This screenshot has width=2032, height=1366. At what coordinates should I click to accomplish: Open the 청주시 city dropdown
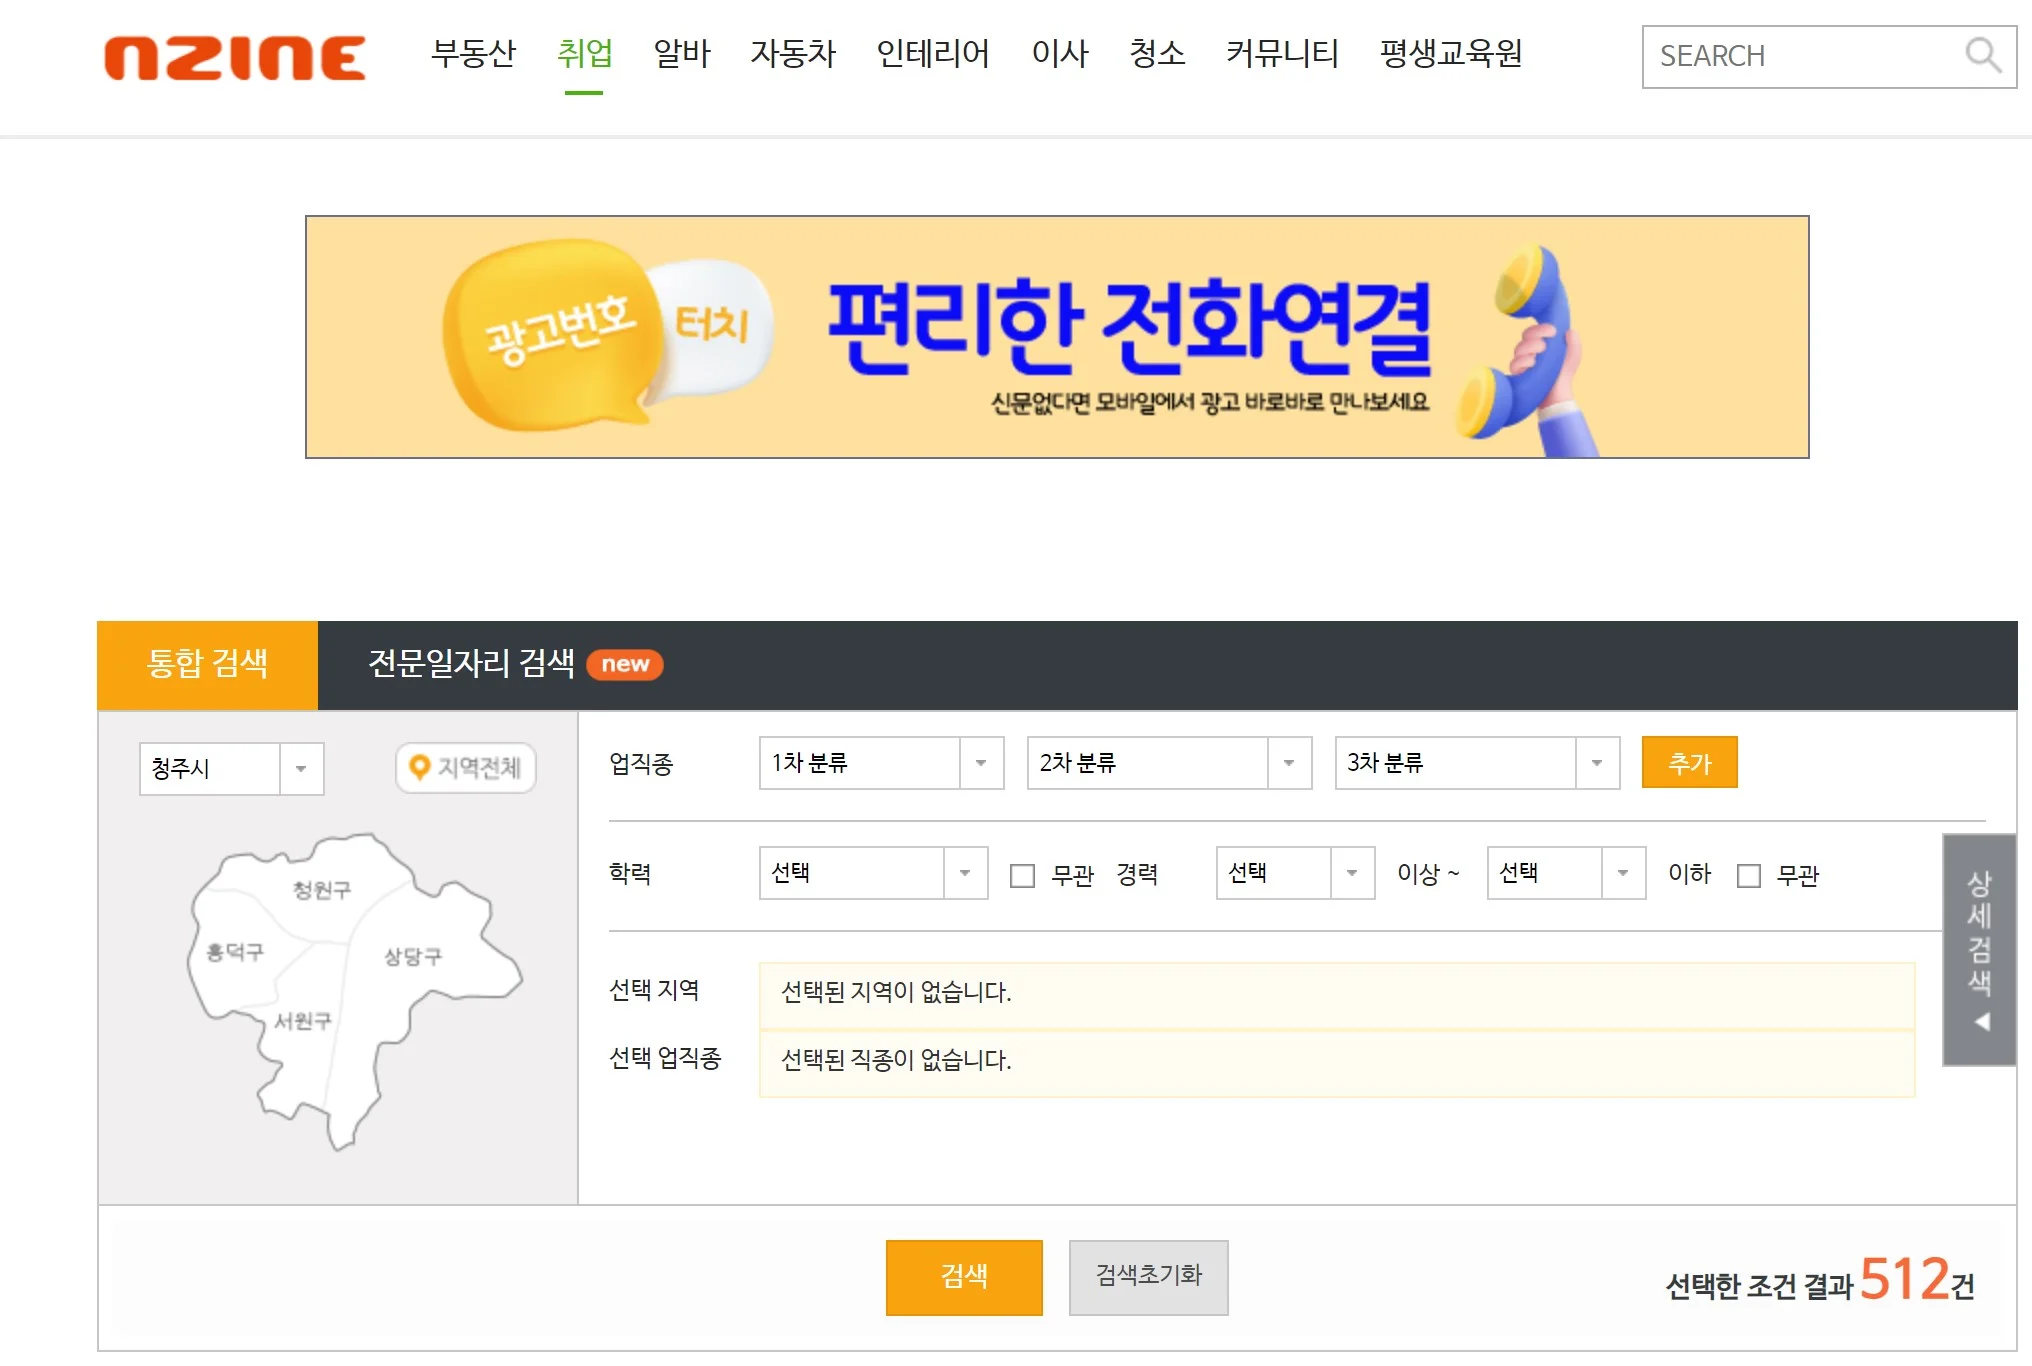click(231, 769)
